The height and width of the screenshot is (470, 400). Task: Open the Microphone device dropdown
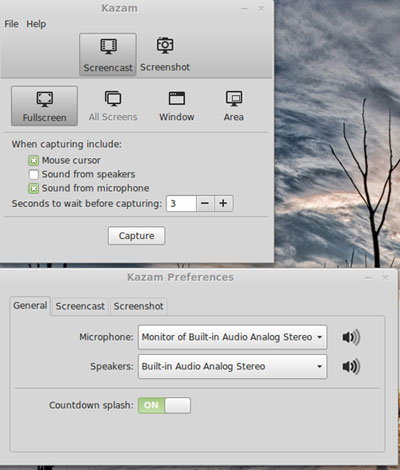pyautogui.click(x=232, y=337)
